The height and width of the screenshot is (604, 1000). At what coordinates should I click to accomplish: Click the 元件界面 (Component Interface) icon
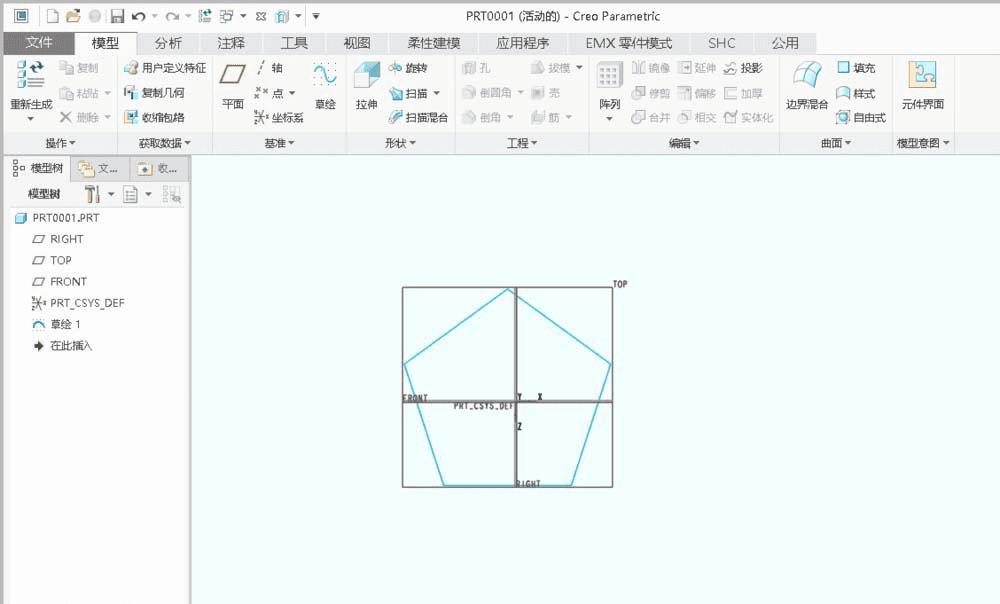(921, 88)
